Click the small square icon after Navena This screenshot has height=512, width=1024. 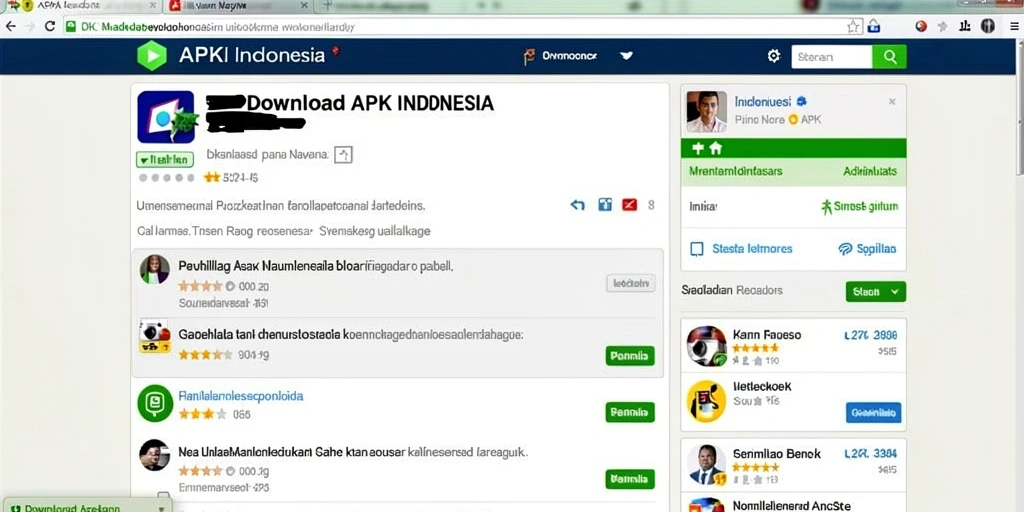pos(344,155)
